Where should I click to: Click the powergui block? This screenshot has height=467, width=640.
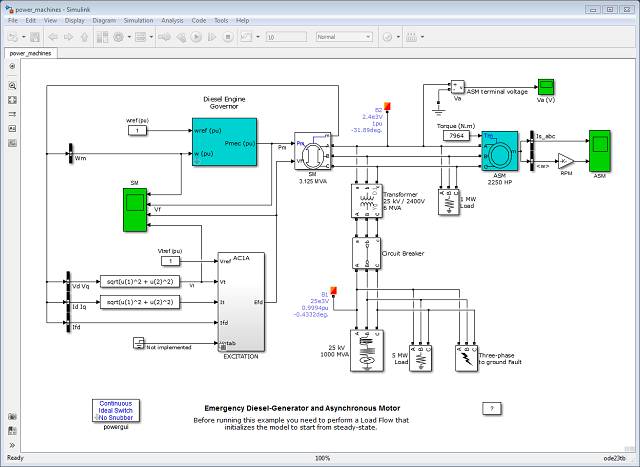[x=115, y=410]
